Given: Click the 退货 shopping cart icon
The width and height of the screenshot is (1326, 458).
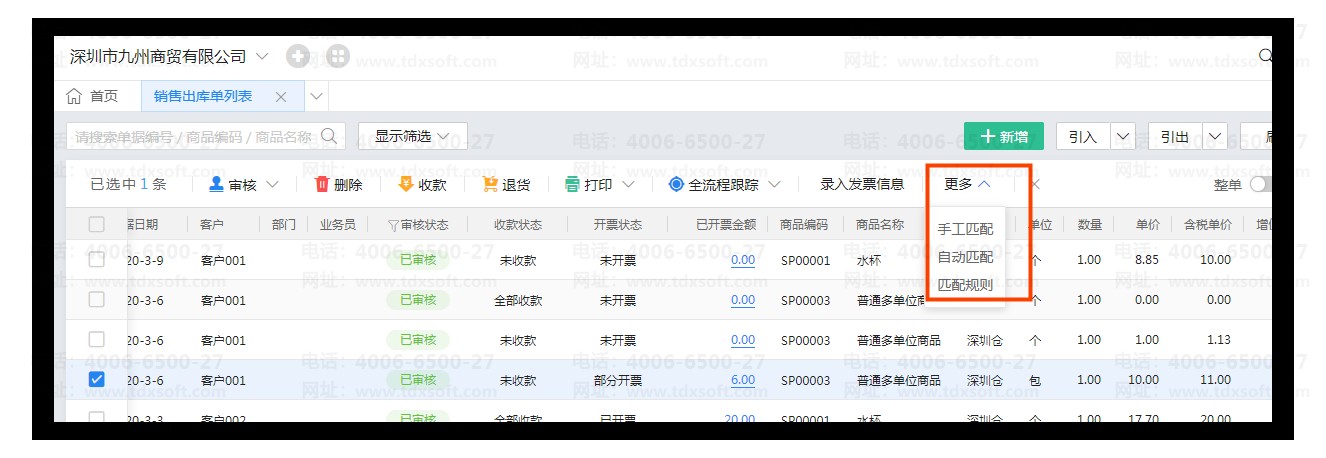Looking at the screenshot, I should pos(490,184).
